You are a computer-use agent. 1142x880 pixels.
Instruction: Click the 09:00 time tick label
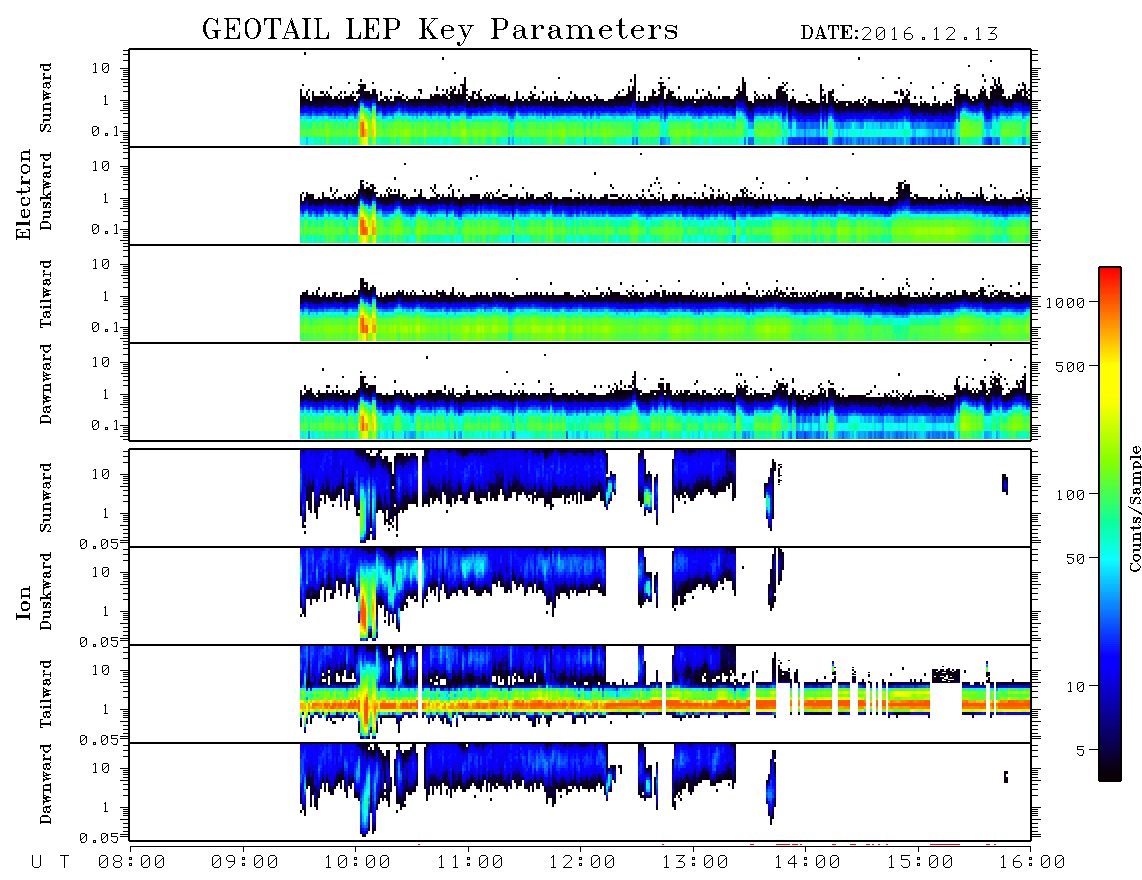click(245, 863)
